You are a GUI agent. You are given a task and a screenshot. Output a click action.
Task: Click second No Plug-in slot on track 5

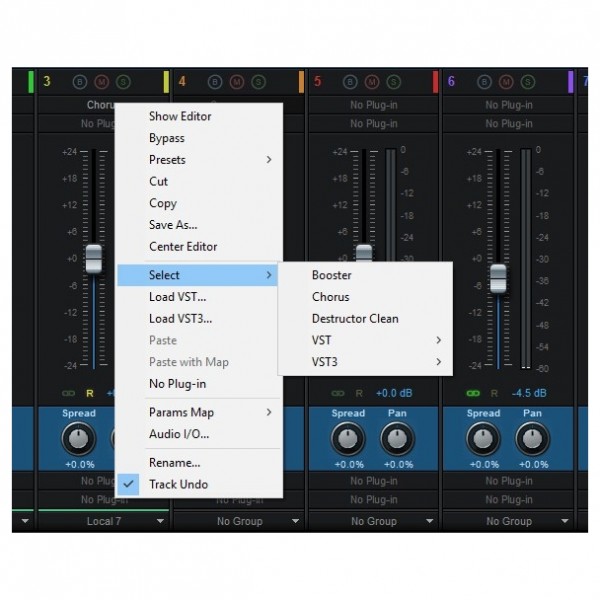point(373,124)
